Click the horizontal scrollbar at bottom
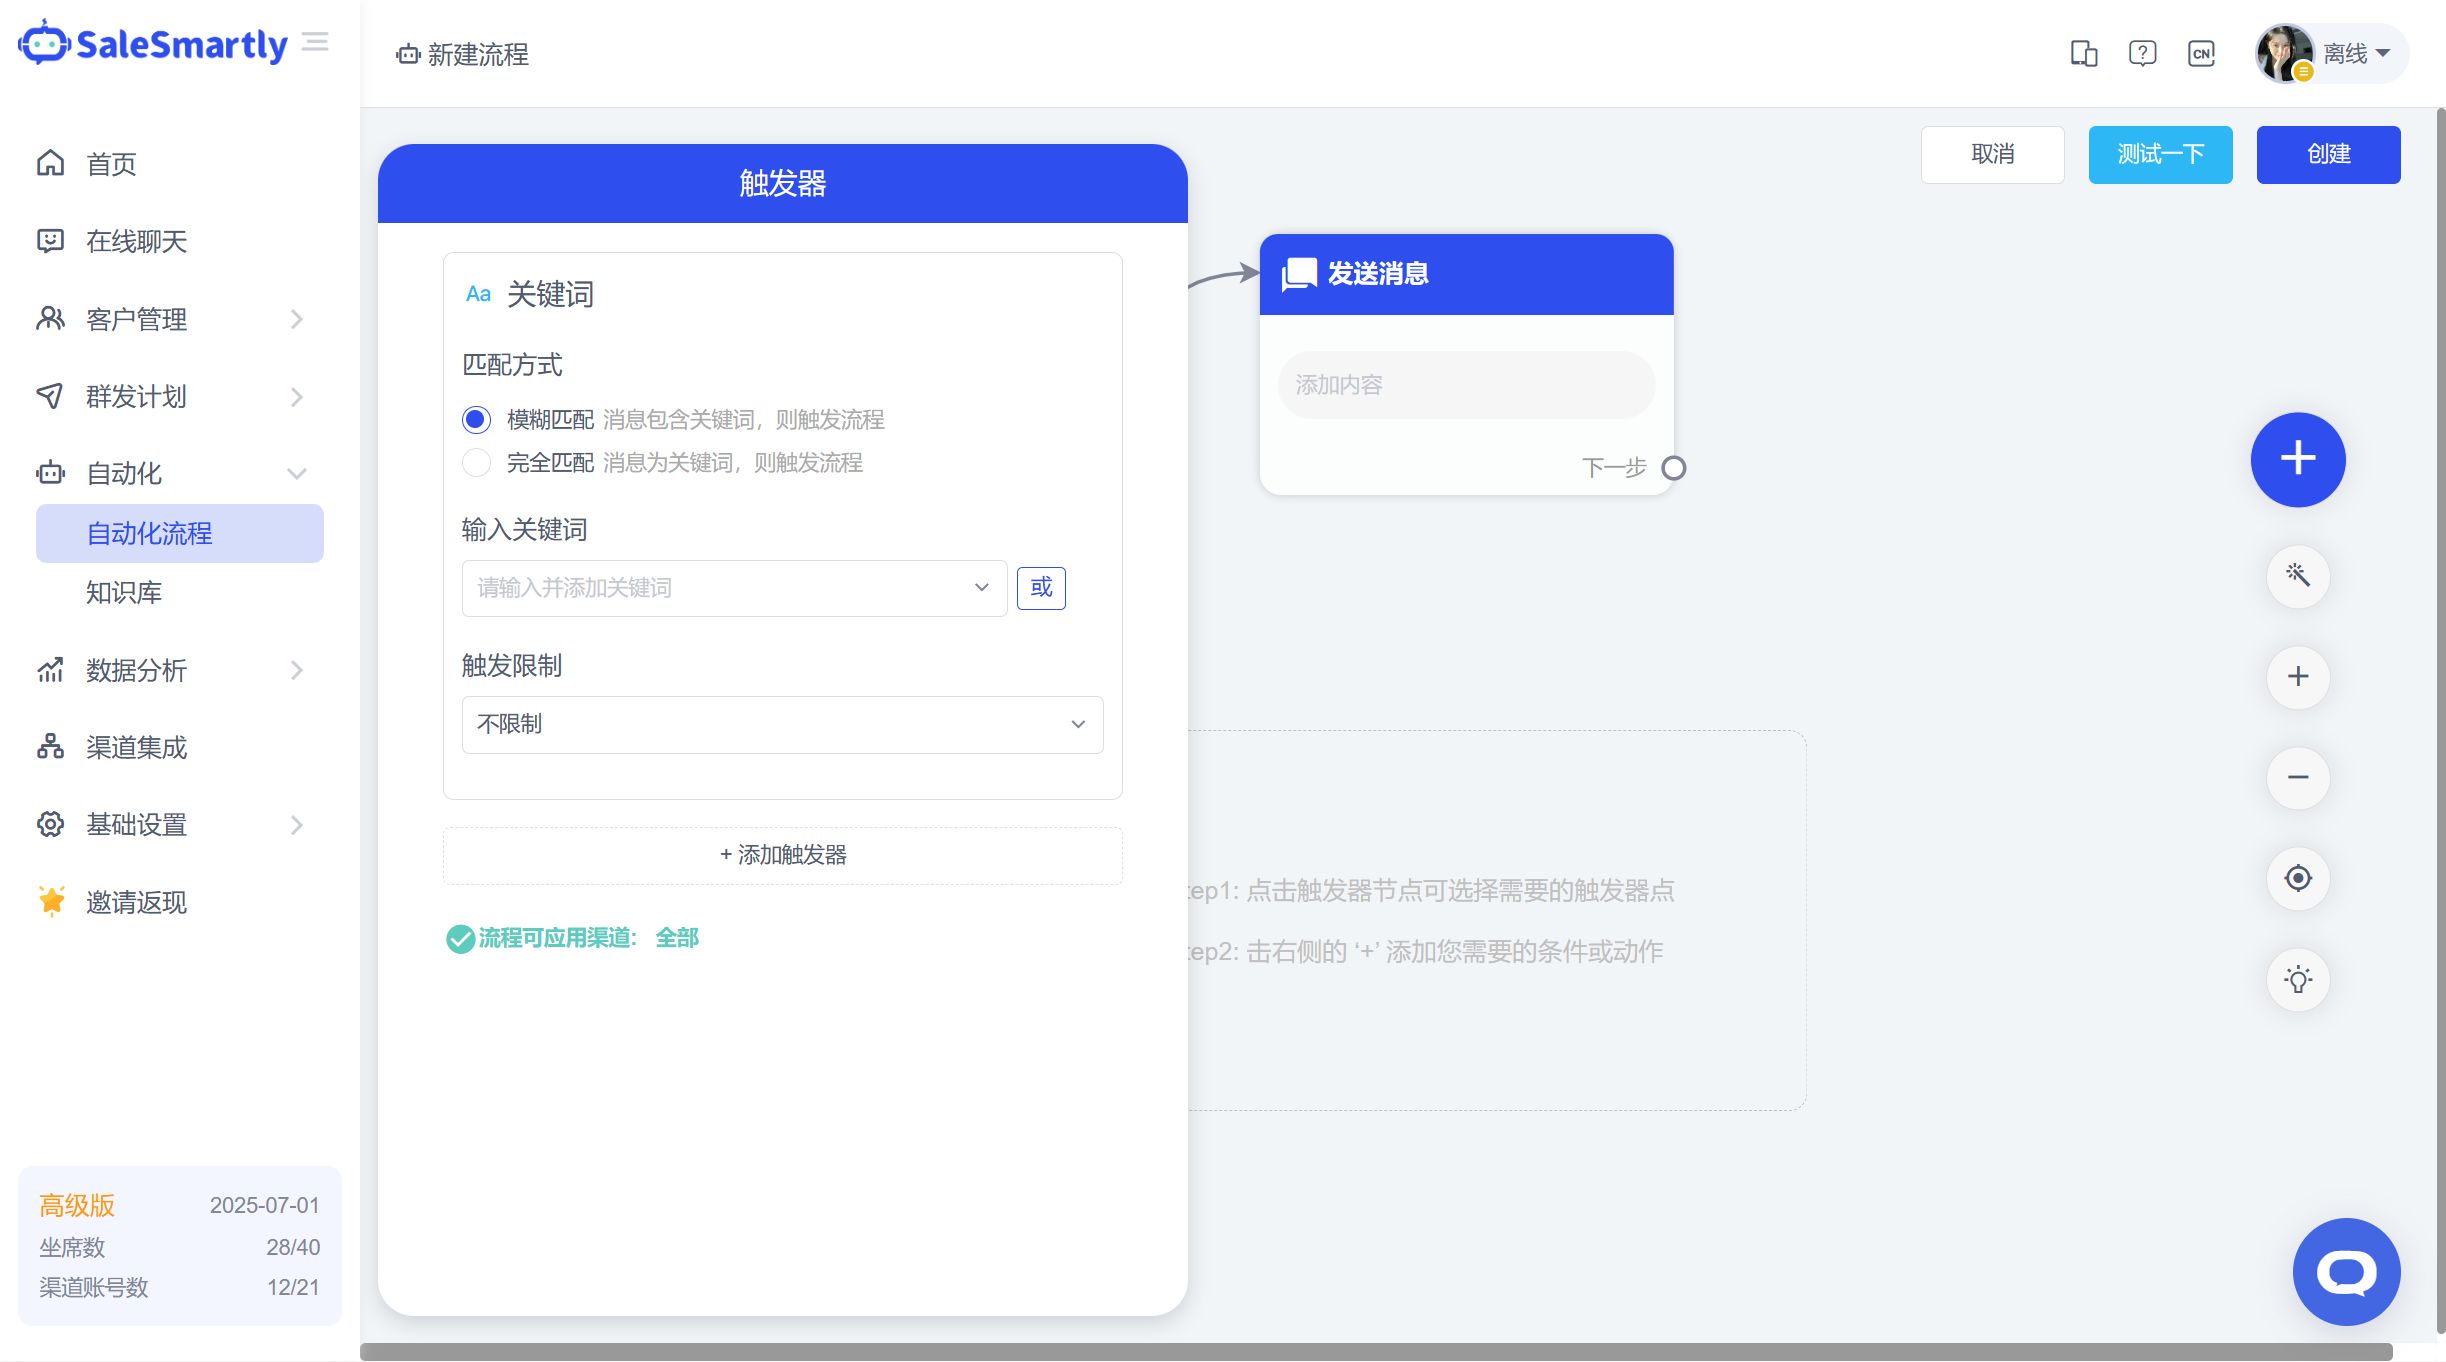2446x1362 pixels. 1375,1351
